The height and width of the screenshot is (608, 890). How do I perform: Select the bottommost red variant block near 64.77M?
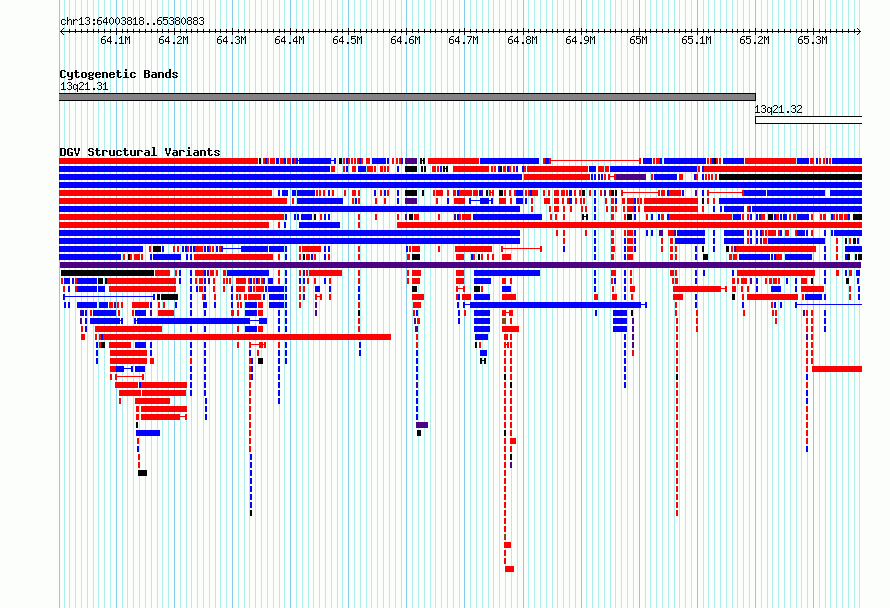click(510, 569)
